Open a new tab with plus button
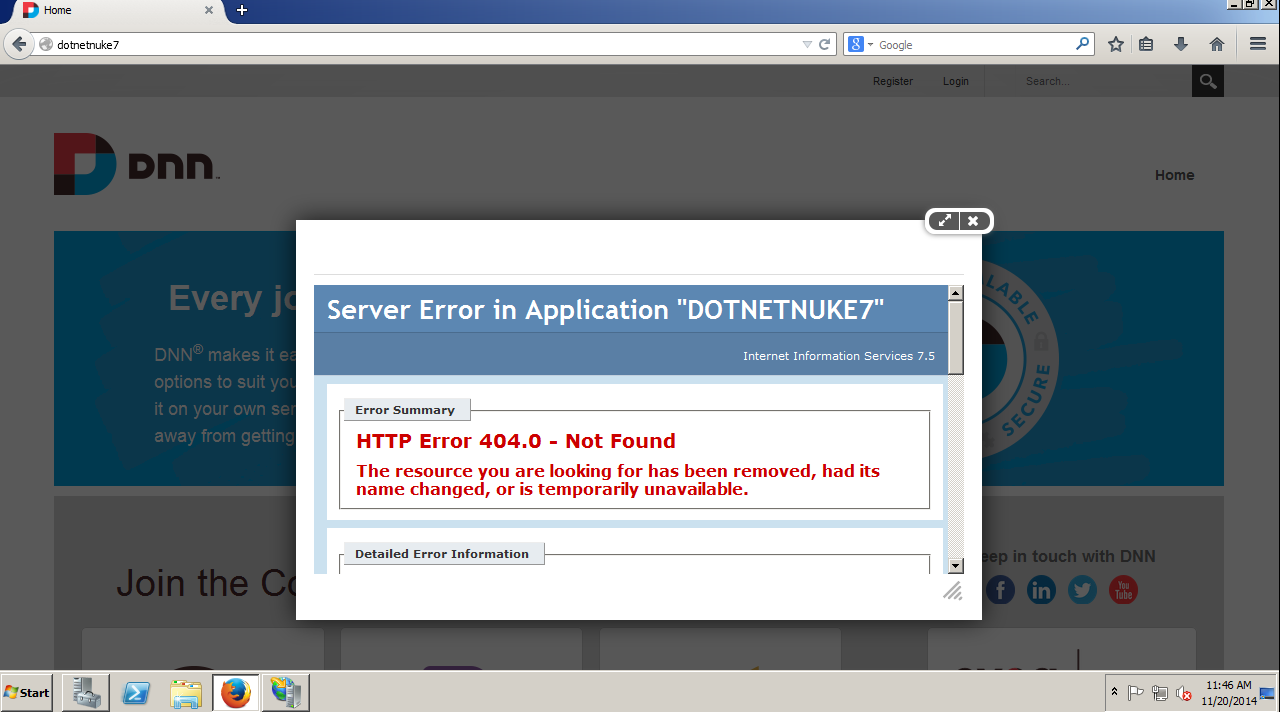This screenshot has width=1280, height=712. (241, 10)
